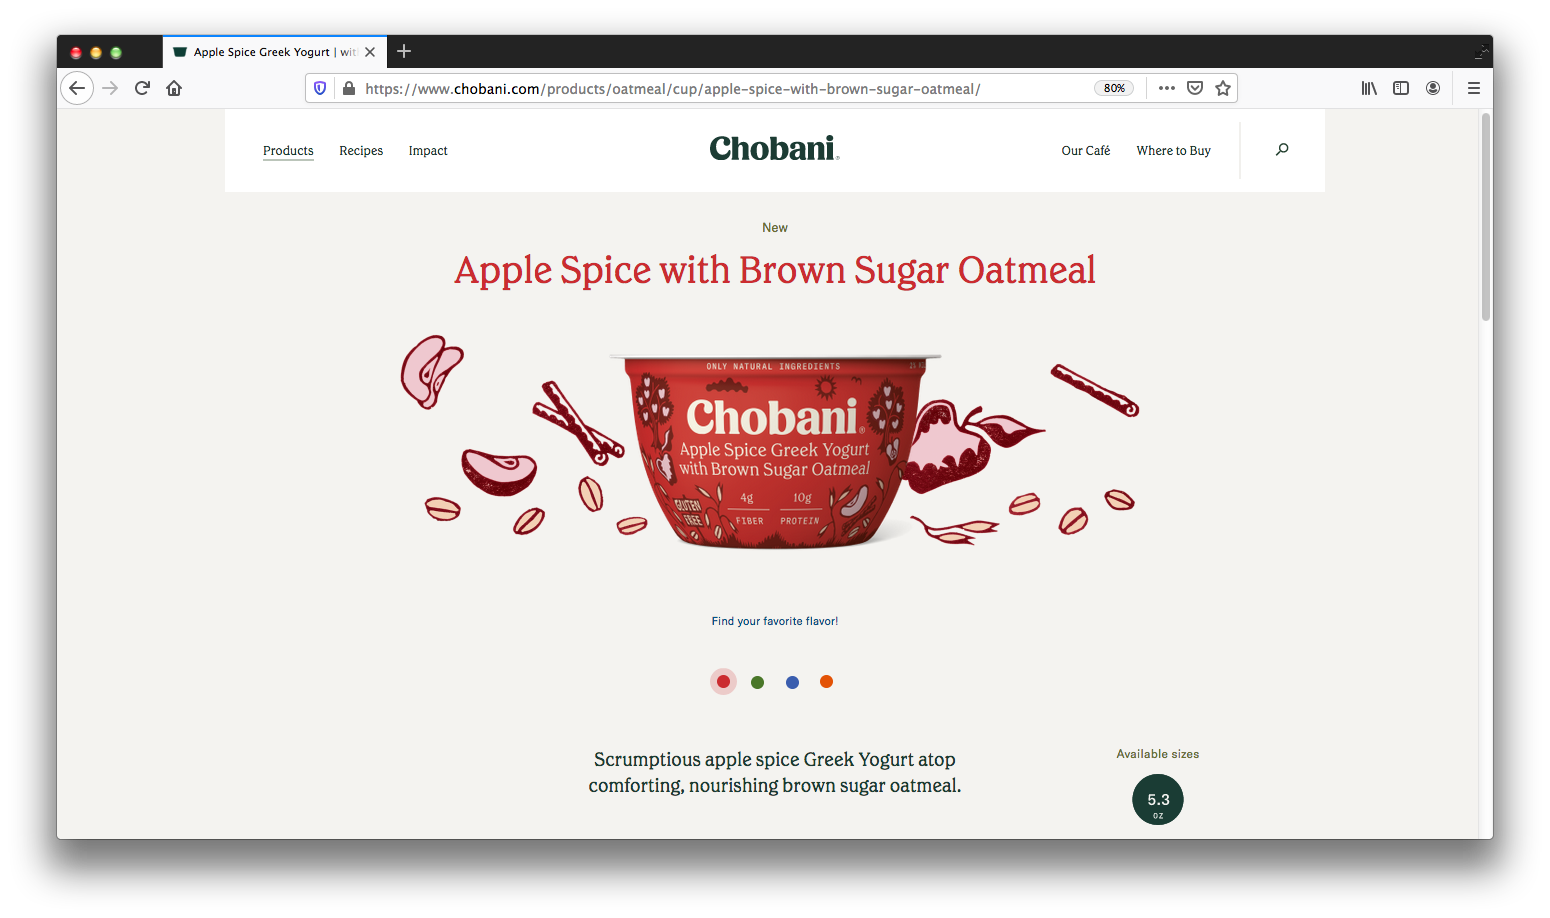
Task: Open the Our Café link
Action: pyautogui.click(x=1086, y=151)
